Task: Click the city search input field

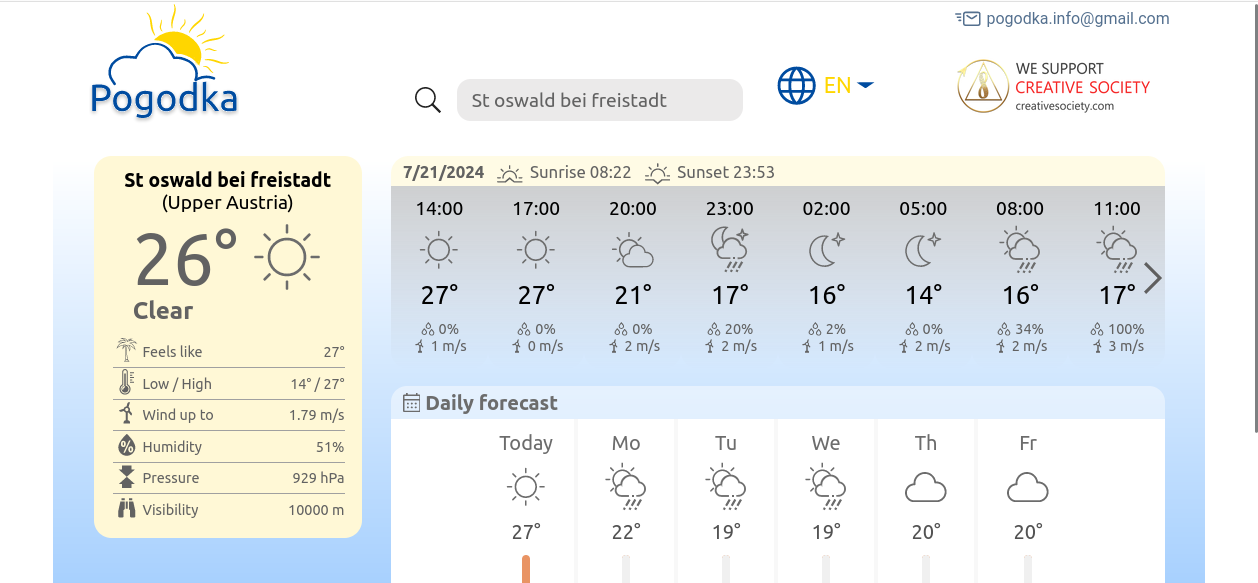Action: coord(599,100)
